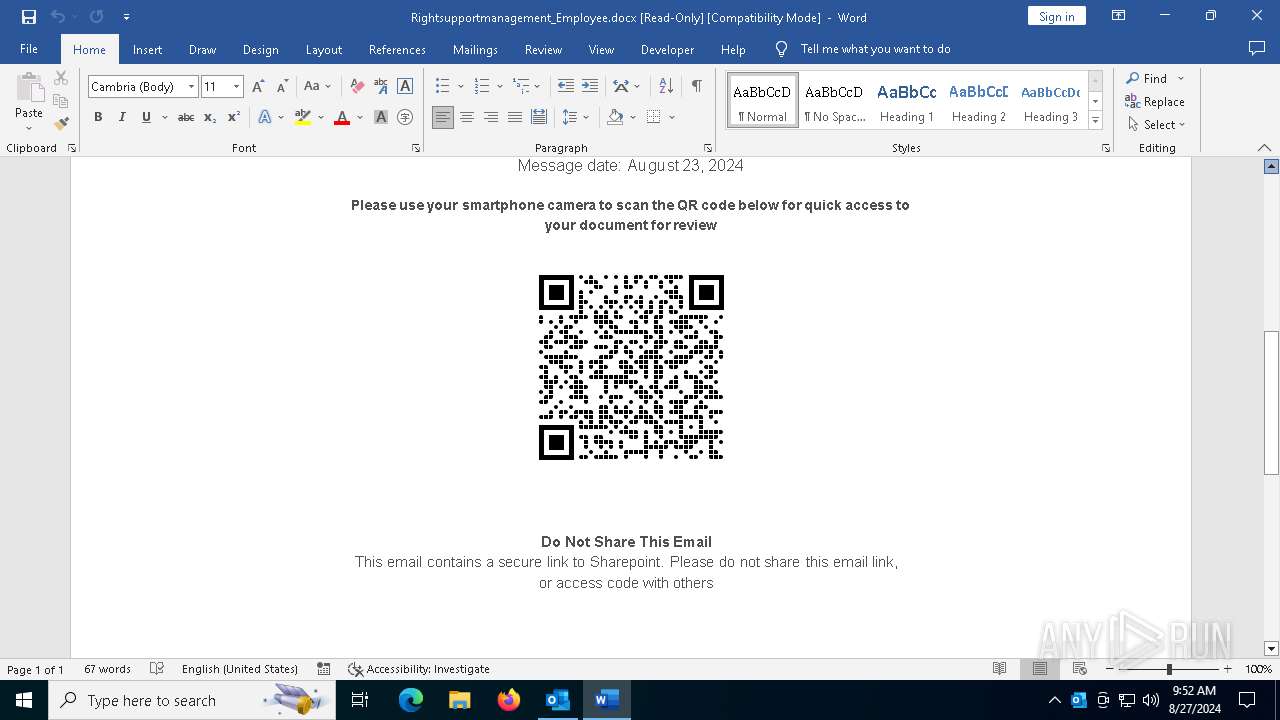
Task: Switch to the References tab
Action: pyautogui.click(x=397, y=49)
